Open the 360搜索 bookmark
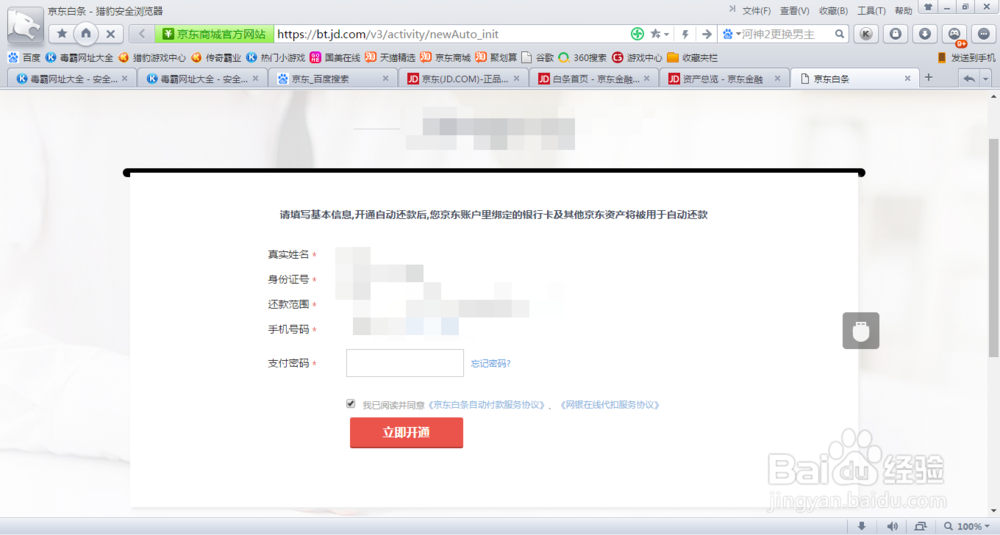The width and height of the screenshot is (1000, 535). [x=582, y=57]
